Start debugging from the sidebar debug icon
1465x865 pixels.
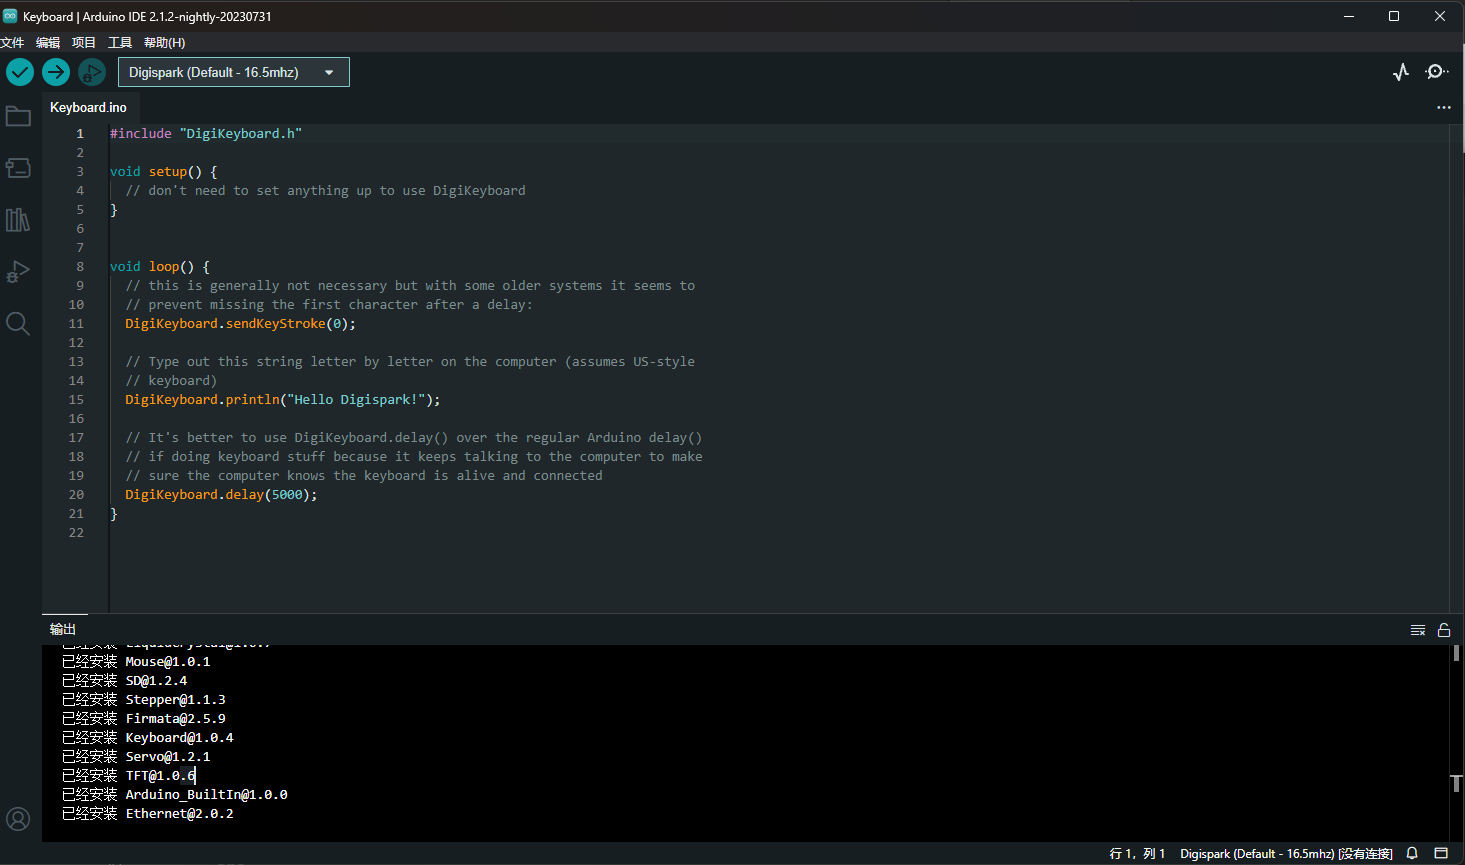[x=18, y=271]
